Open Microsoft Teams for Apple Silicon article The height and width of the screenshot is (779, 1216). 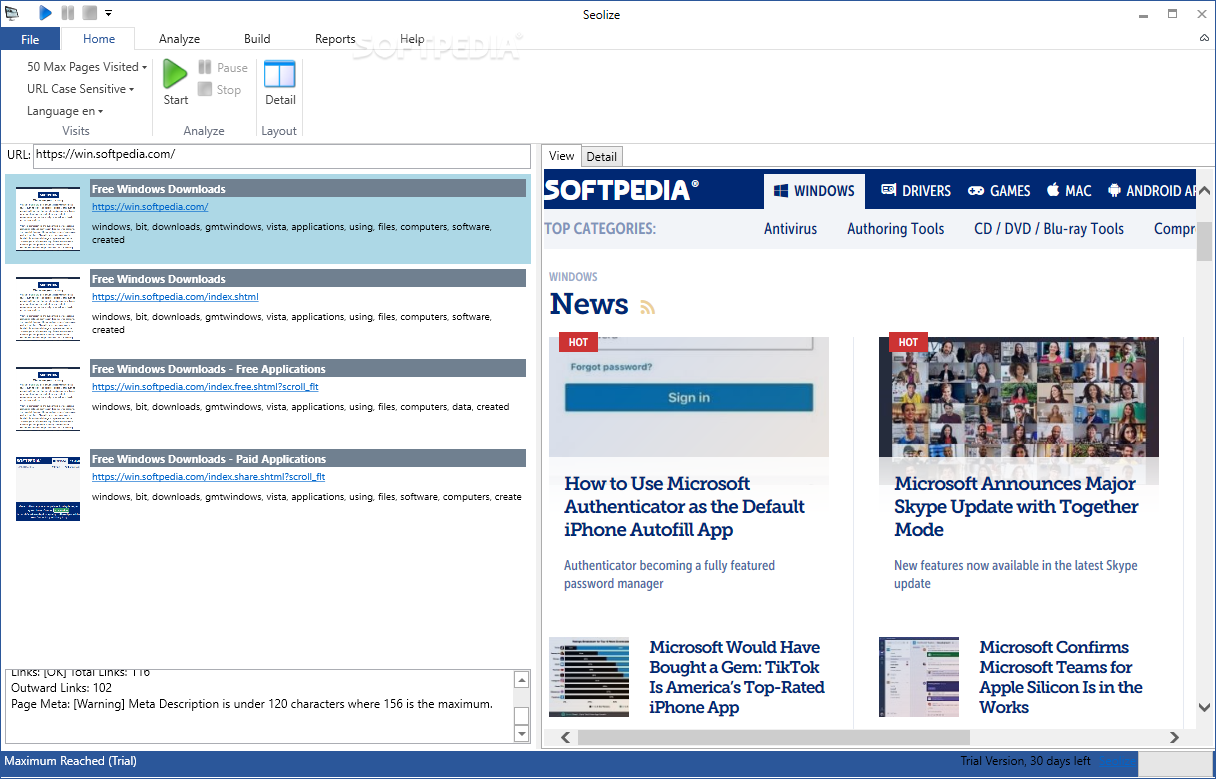click(x=1061, y=677)
